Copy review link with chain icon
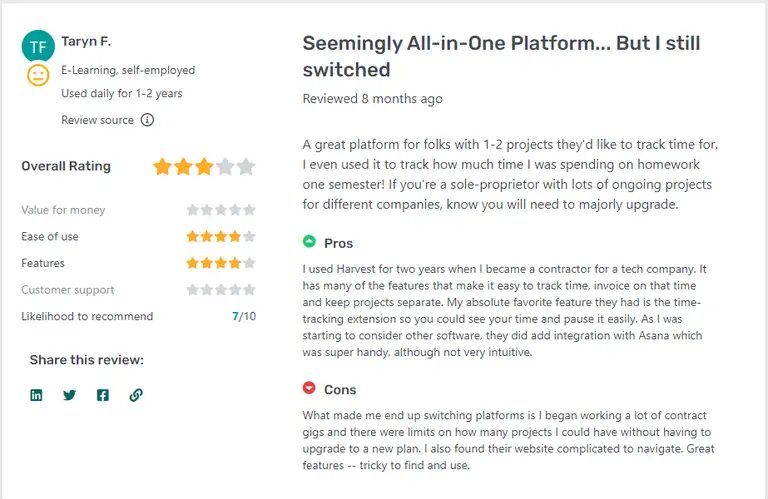This screenshot has width=768, height=499. coord(136,395)
